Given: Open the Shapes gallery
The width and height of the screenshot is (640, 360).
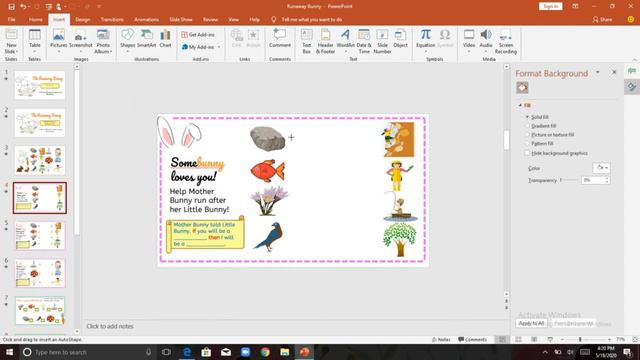Looking at the screenshot, I should click(x=127, y=41).
